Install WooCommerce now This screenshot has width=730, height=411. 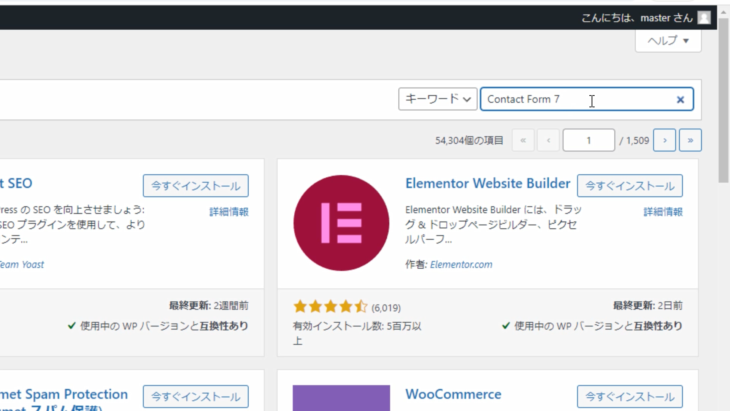[x=630, y=397]
